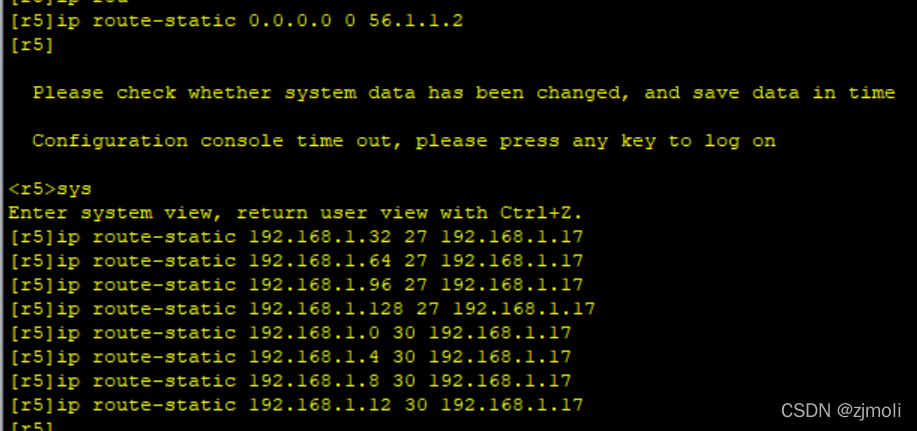The width and height of the screenshot is (917, 431).
Task: Click the cut-off command line at top
Action: (x=60, y=3)
